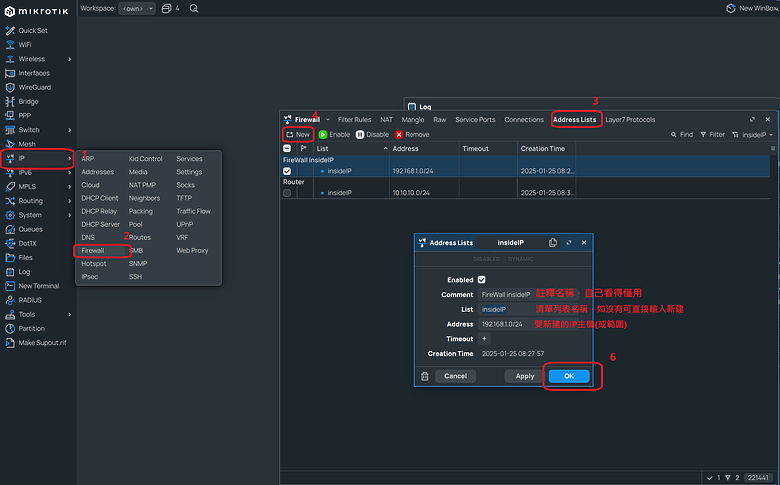The width and height of the screenshot is (780, 485).
Task: Open the Workspace dropdown
Action: [x=137, y=8]
